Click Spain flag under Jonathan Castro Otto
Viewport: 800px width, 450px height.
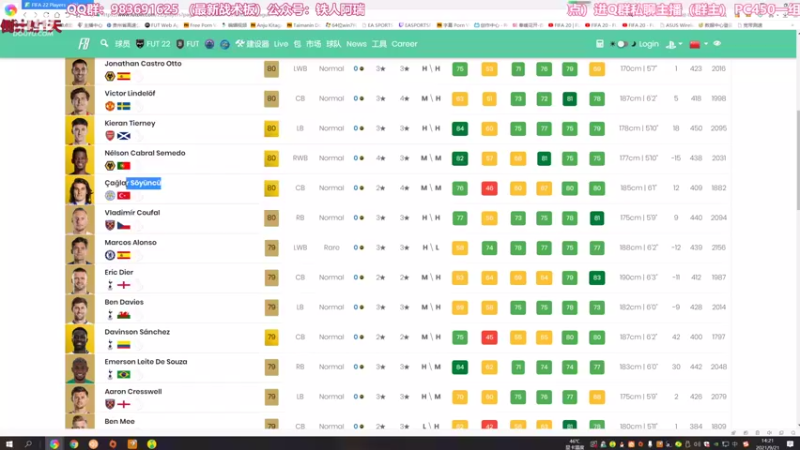coord(123,77)
